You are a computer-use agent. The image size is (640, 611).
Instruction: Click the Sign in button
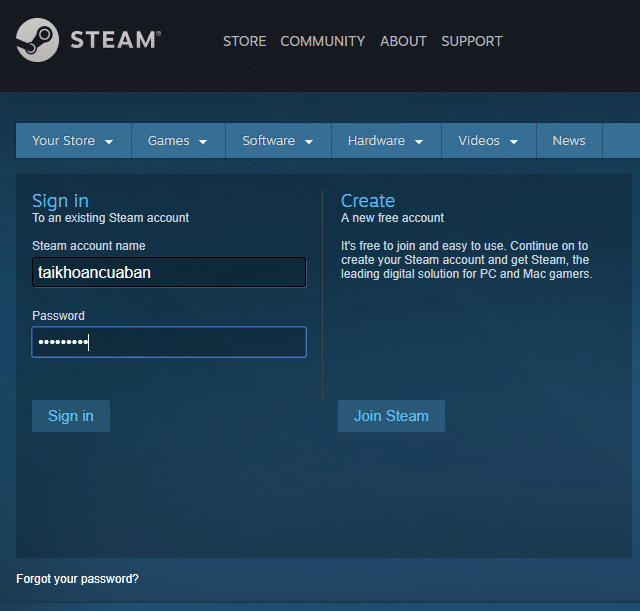(x=71, y=416)
